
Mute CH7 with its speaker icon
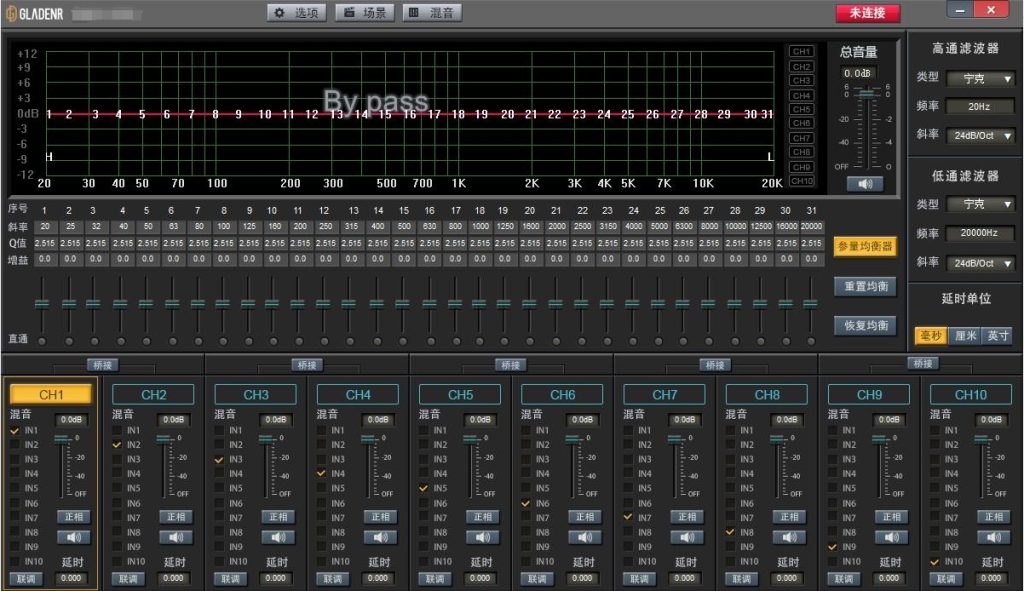[x=687, y=537]
